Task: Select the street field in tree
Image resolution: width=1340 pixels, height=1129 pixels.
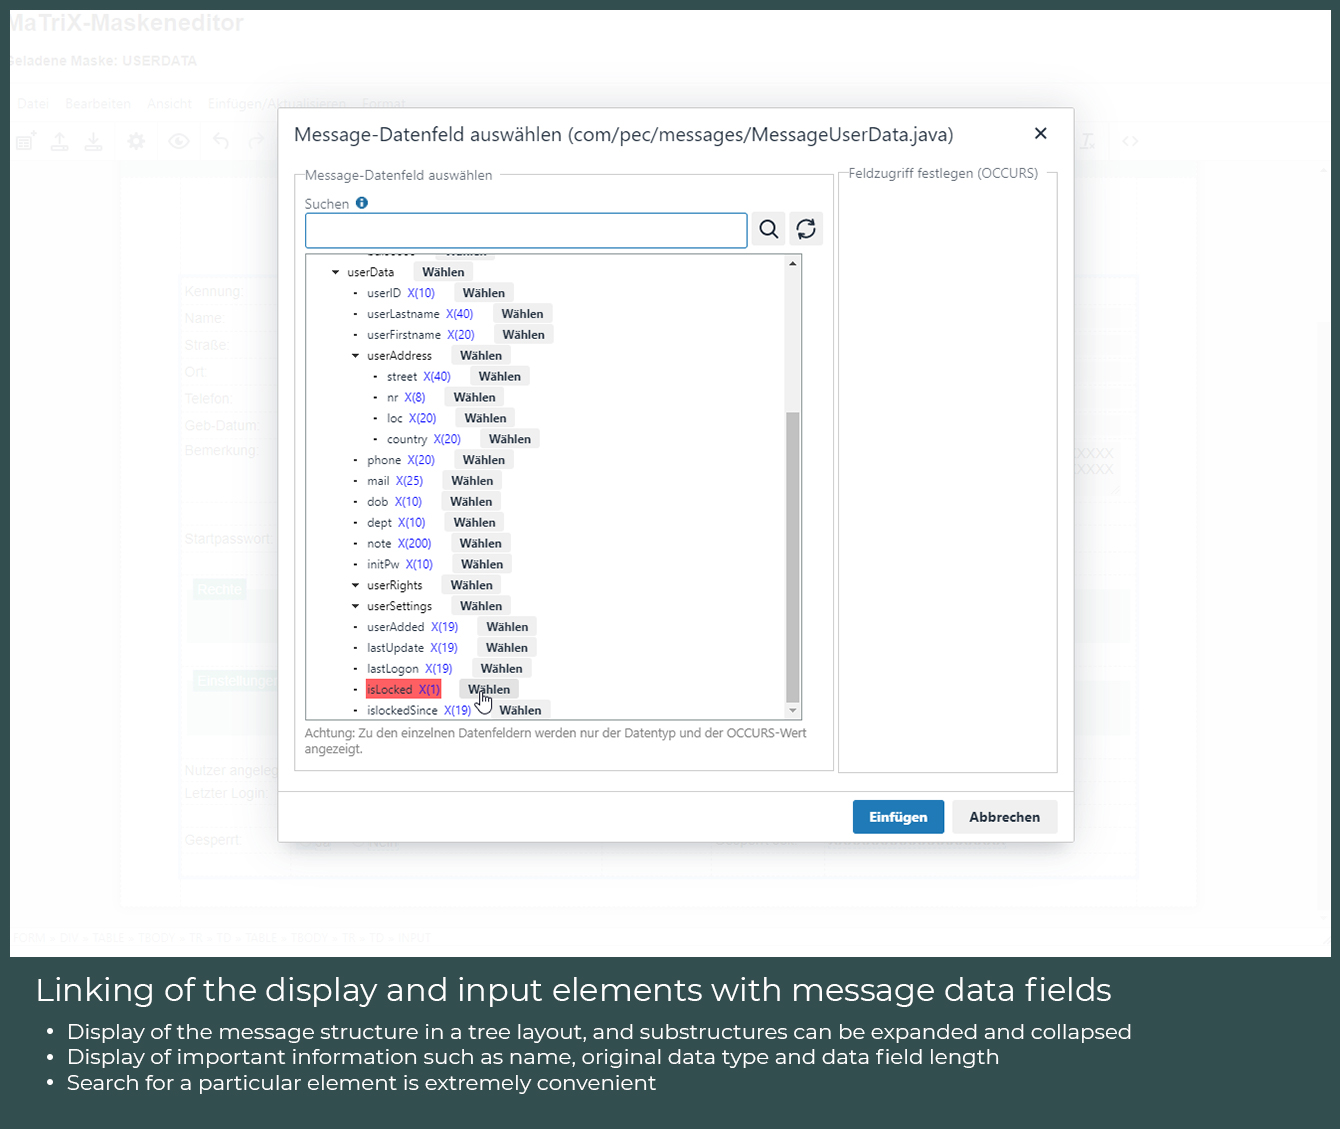Action: coord(402,377)
